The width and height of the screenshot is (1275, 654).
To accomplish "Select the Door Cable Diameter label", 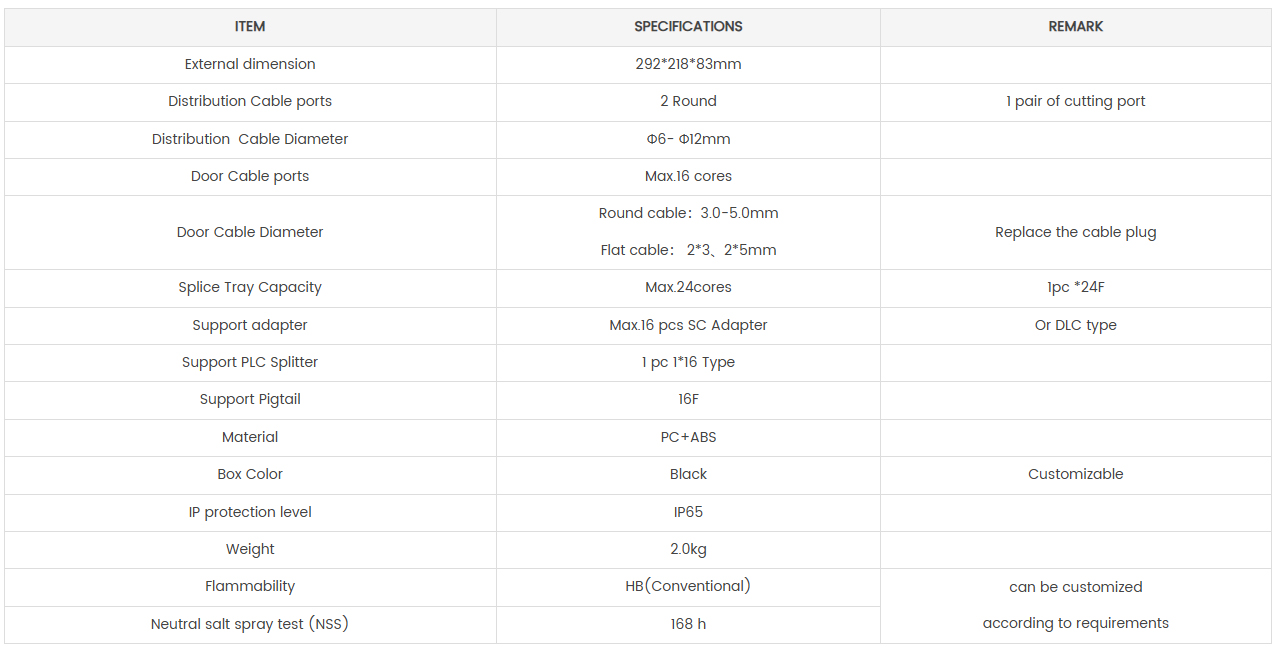I will point(250,232).
